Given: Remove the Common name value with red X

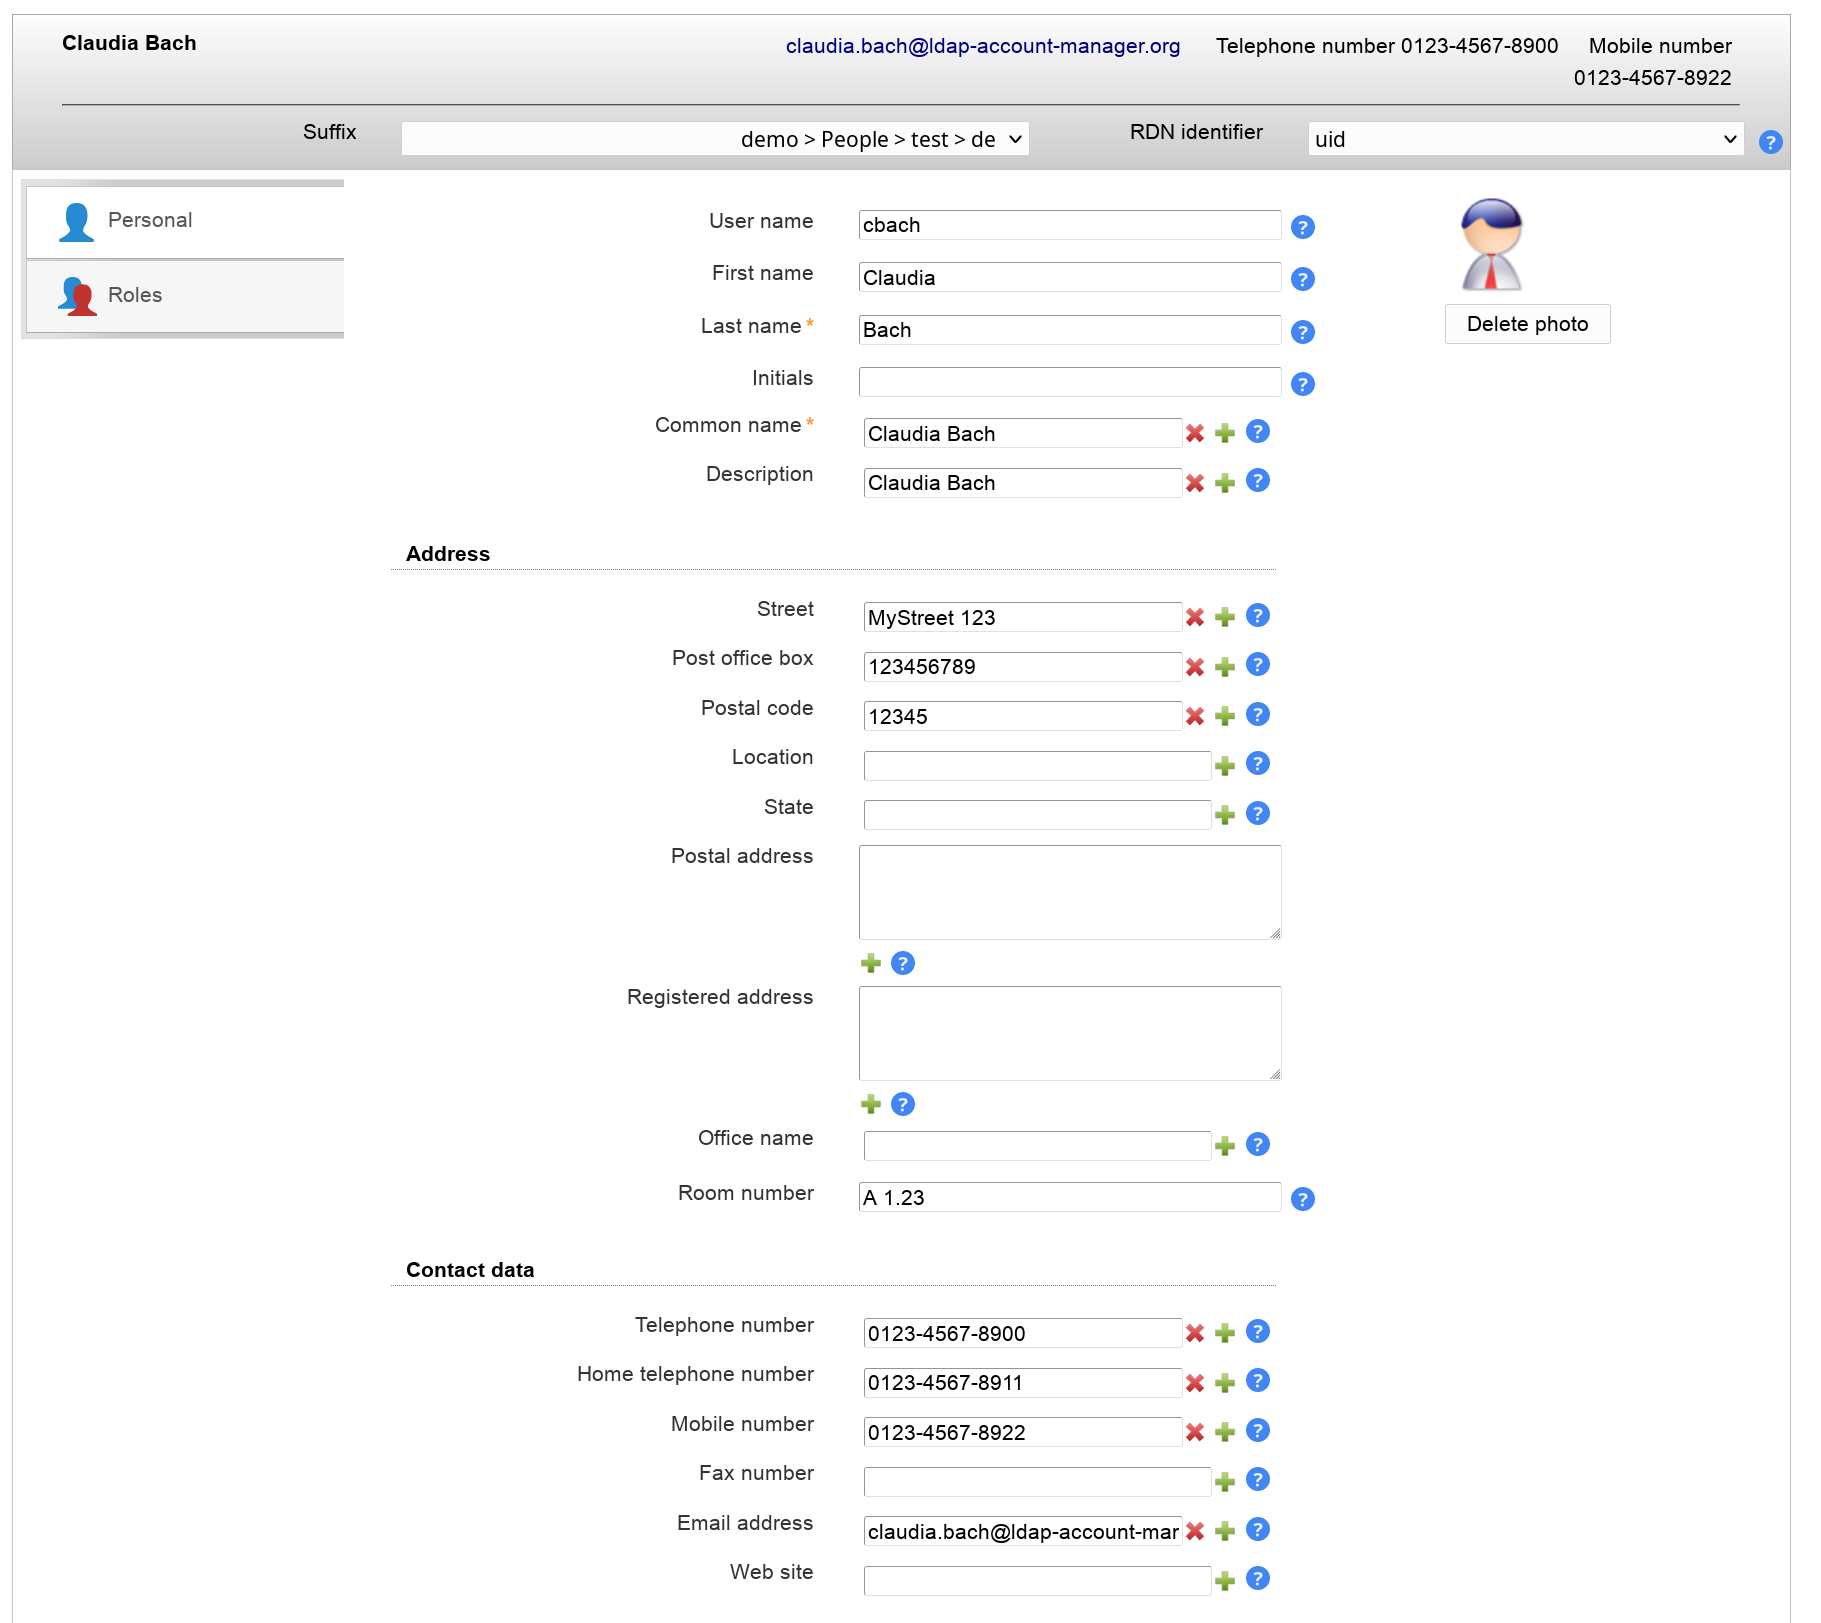Looking at the screenshot, I should 1194,433.
